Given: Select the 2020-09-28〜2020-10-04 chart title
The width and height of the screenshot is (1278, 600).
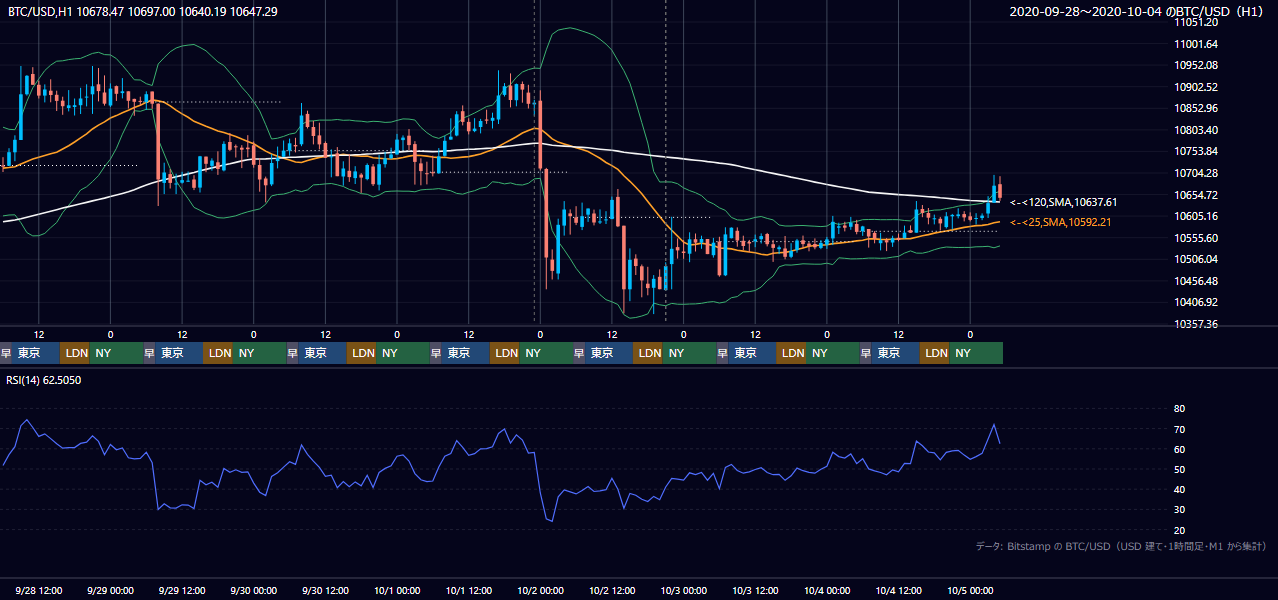Looking at the screenshot, I should [x=1138, y=12].
